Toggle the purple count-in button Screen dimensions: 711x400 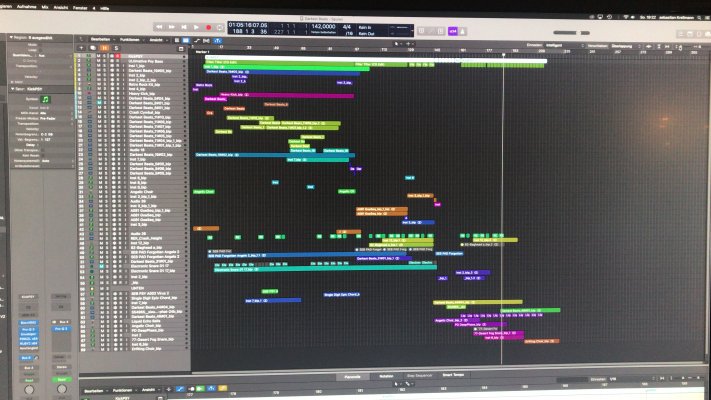(453, 31)
